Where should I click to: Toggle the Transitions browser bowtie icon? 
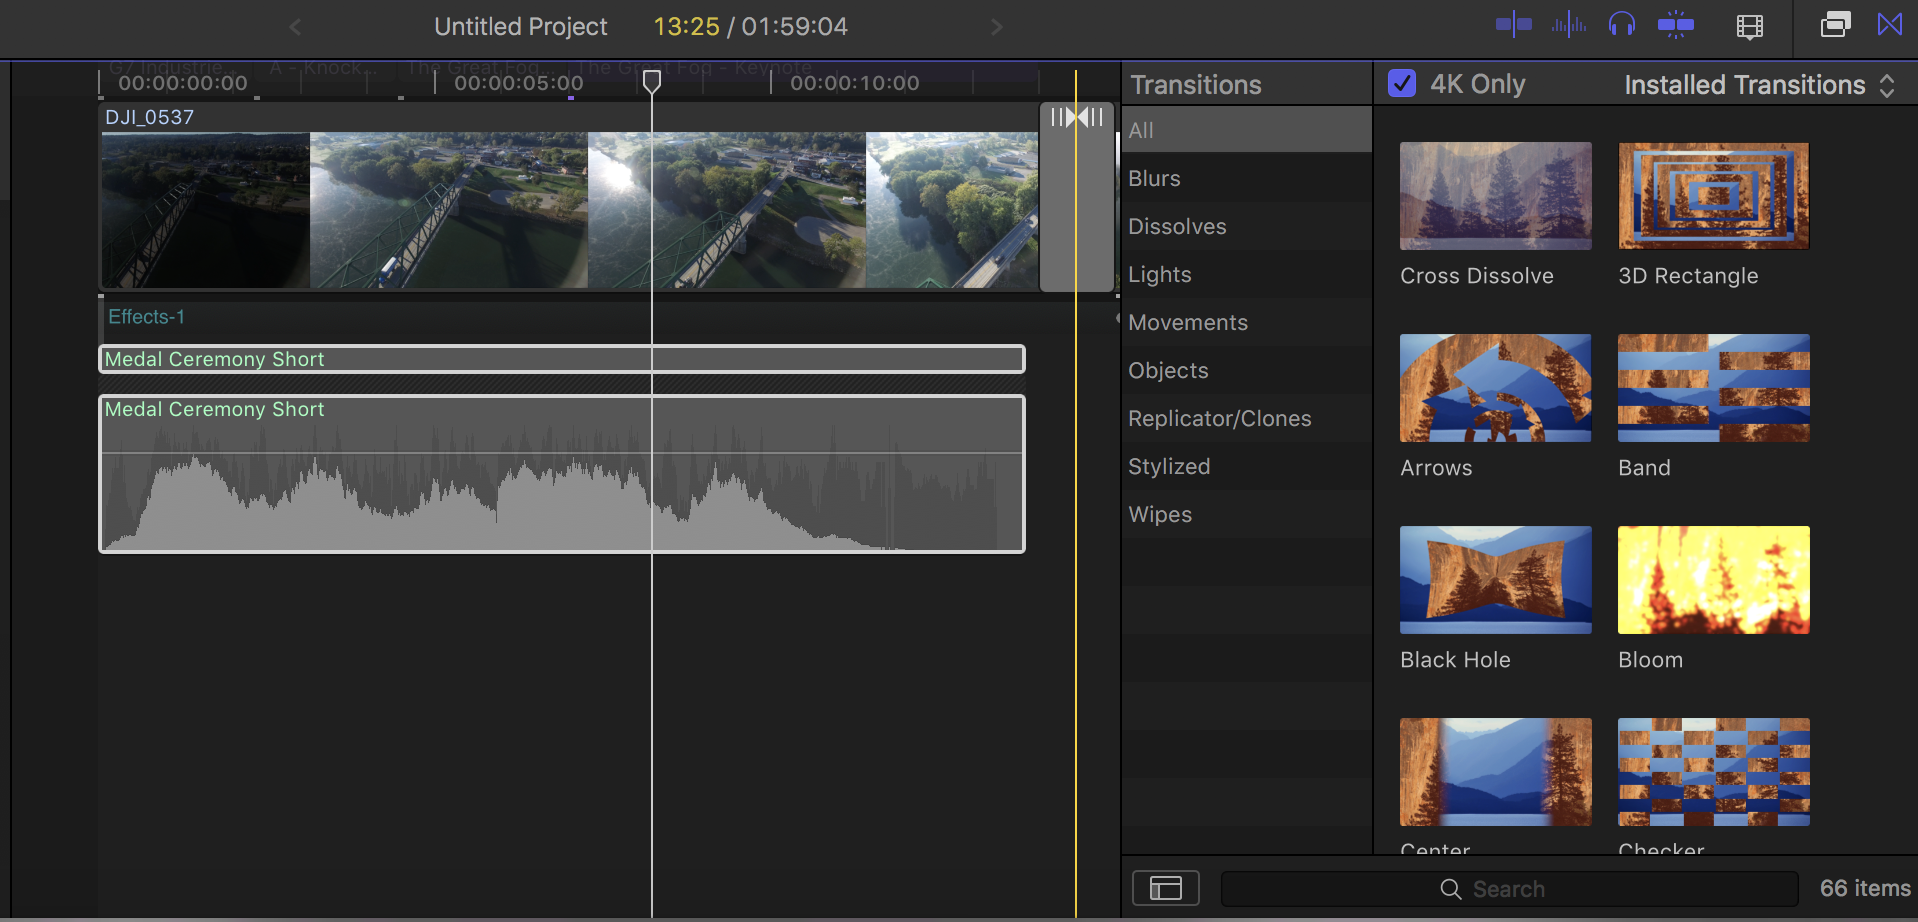(1890, 25)
